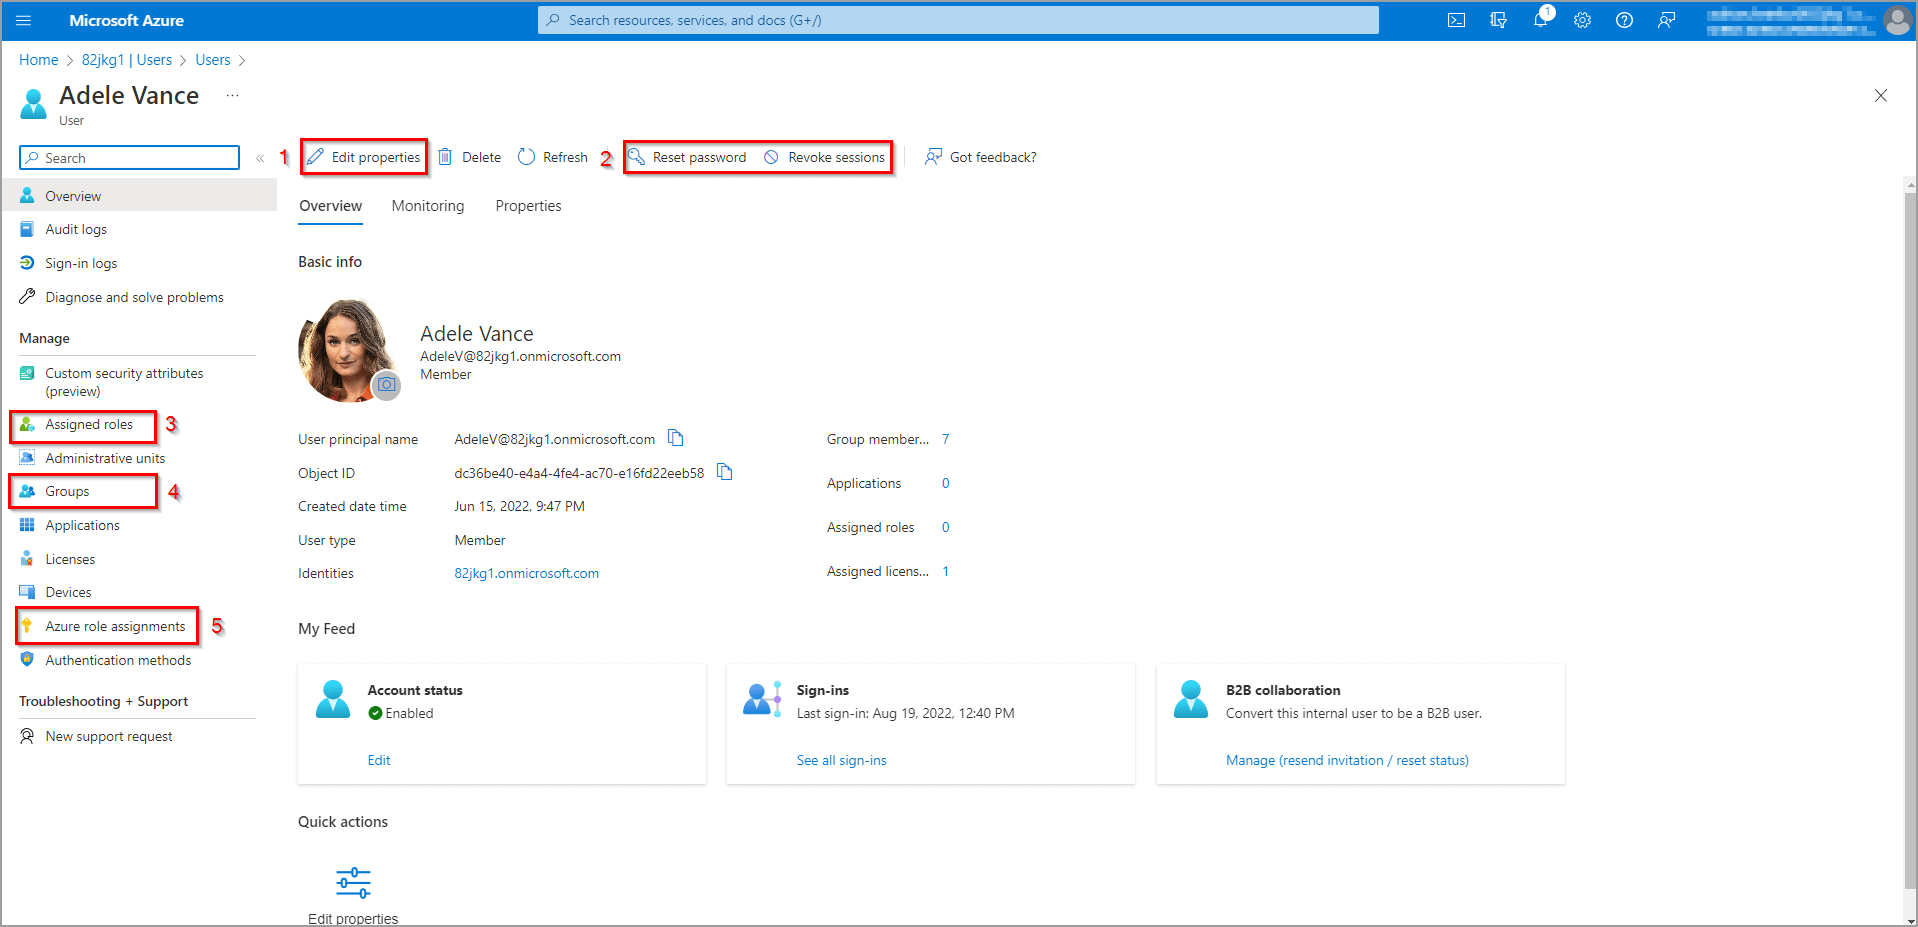Click Revoke sessions
Viewport: 1918px width, 927px height.
point(825,157)
